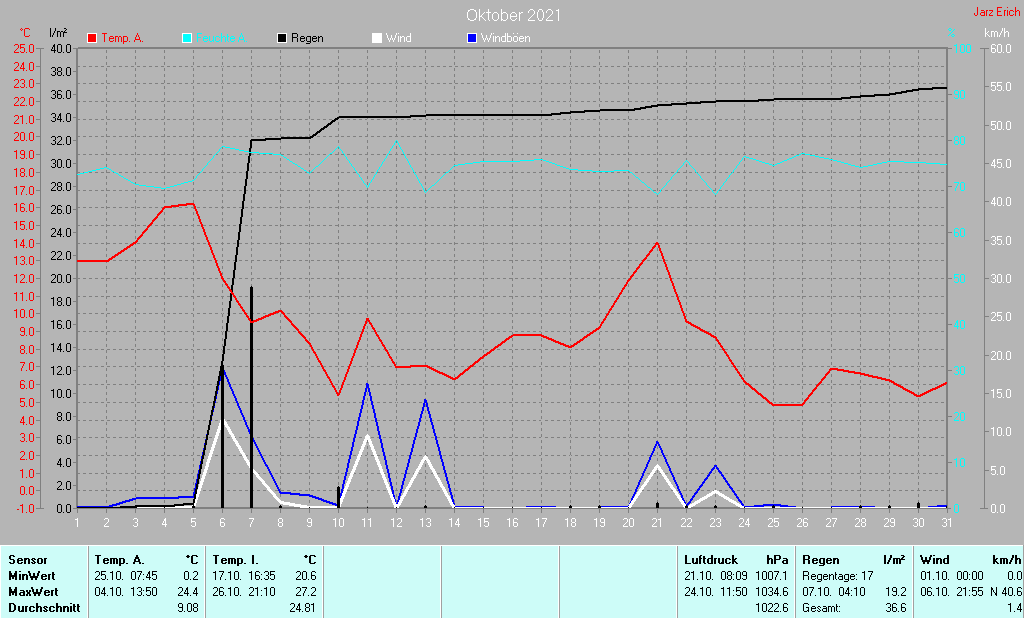1024x618 pixels.
Task: Click the 'N 40.6' maximum wind value
Action: 1006,592
